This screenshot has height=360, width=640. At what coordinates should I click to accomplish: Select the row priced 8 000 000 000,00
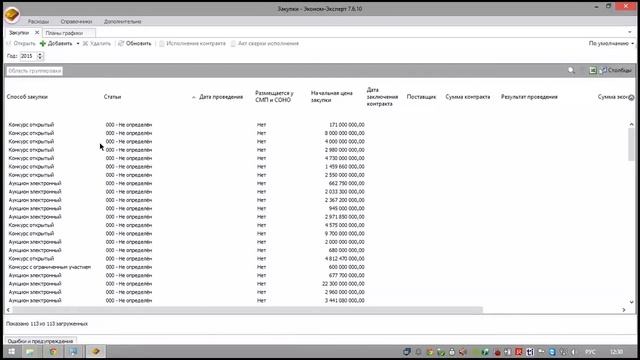click(x=317, y=133)
